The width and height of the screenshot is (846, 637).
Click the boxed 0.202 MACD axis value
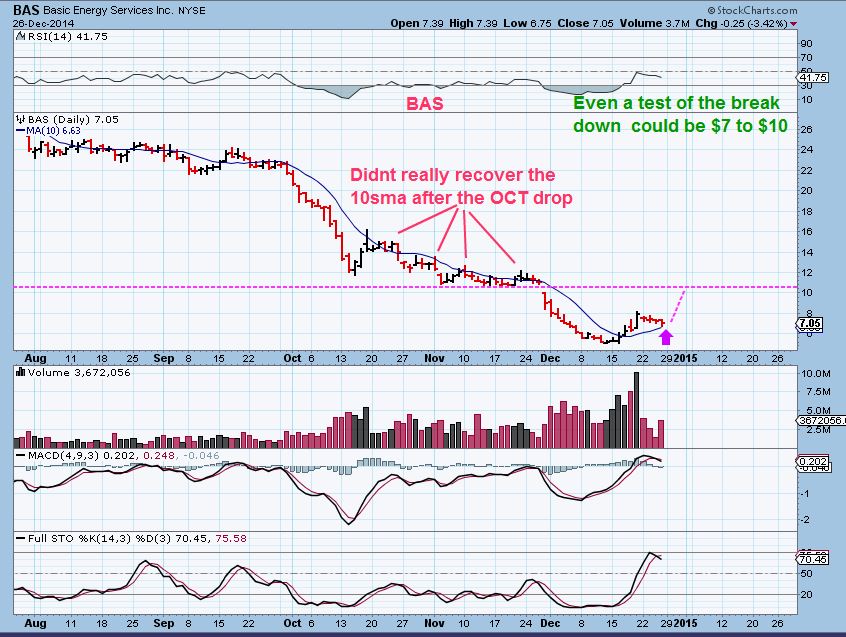coord(813,462)
